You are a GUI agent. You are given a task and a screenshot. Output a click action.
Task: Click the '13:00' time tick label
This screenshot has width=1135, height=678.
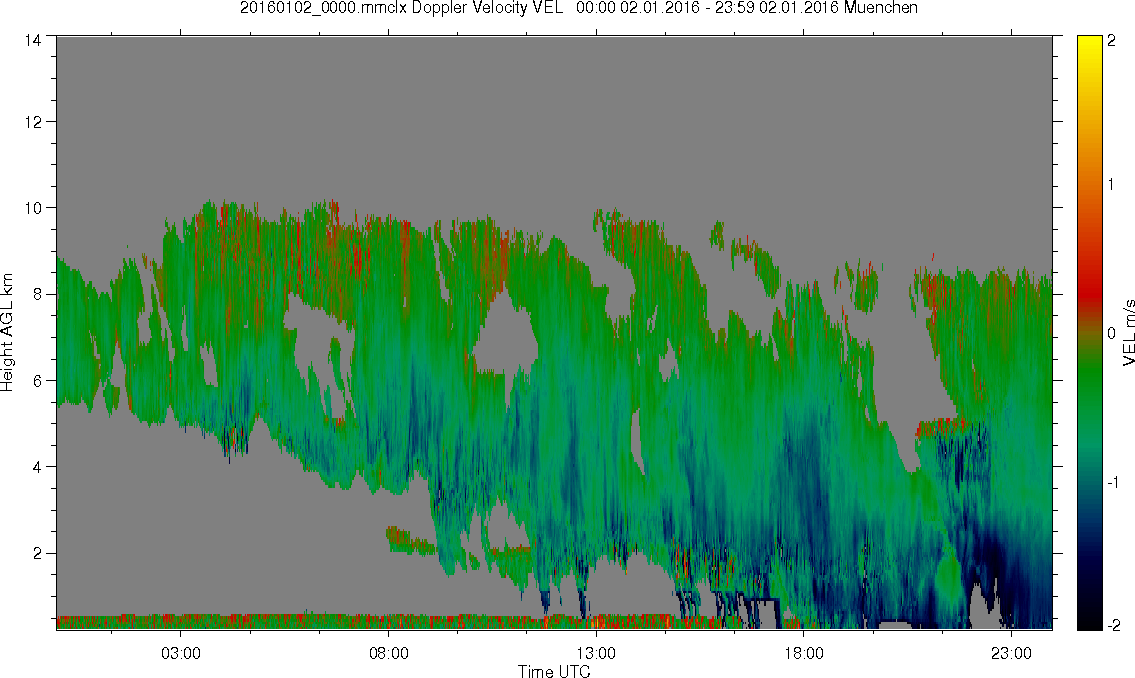[x=596, y=653]
